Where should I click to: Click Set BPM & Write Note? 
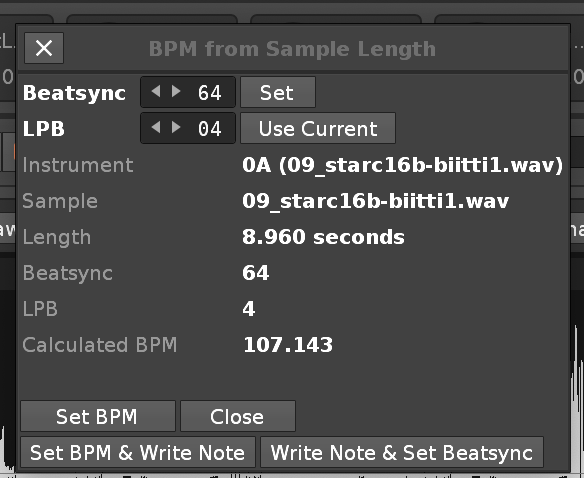click(x=138, y=452)
